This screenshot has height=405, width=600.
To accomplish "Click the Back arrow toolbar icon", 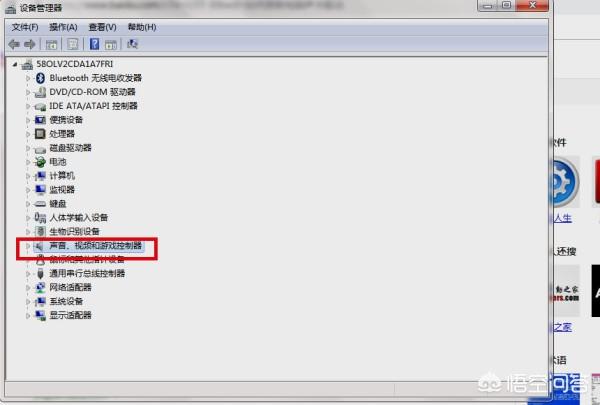I will point(14,44).
